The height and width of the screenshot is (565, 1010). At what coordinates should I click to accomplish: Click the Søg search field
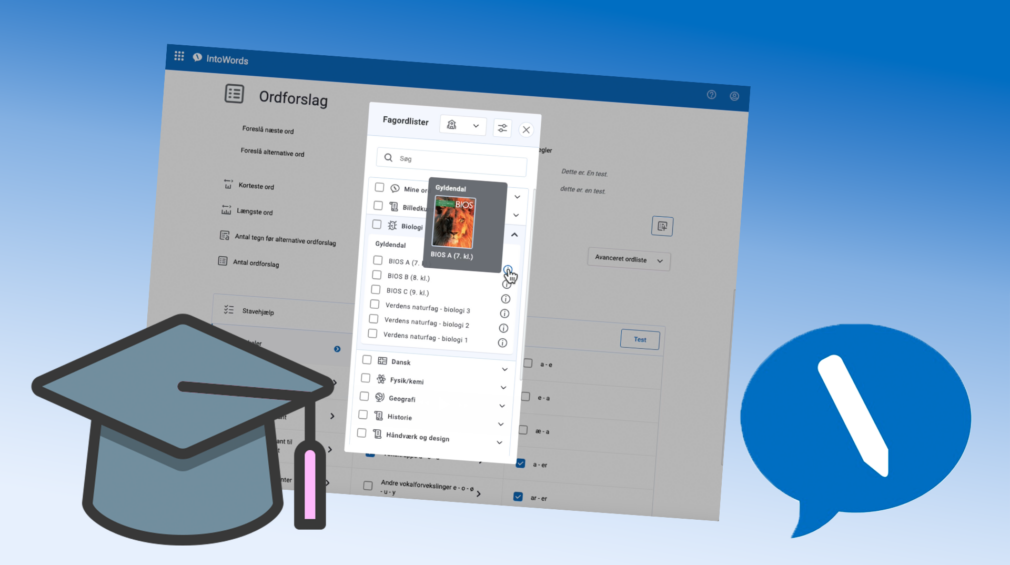click(452, 161)
